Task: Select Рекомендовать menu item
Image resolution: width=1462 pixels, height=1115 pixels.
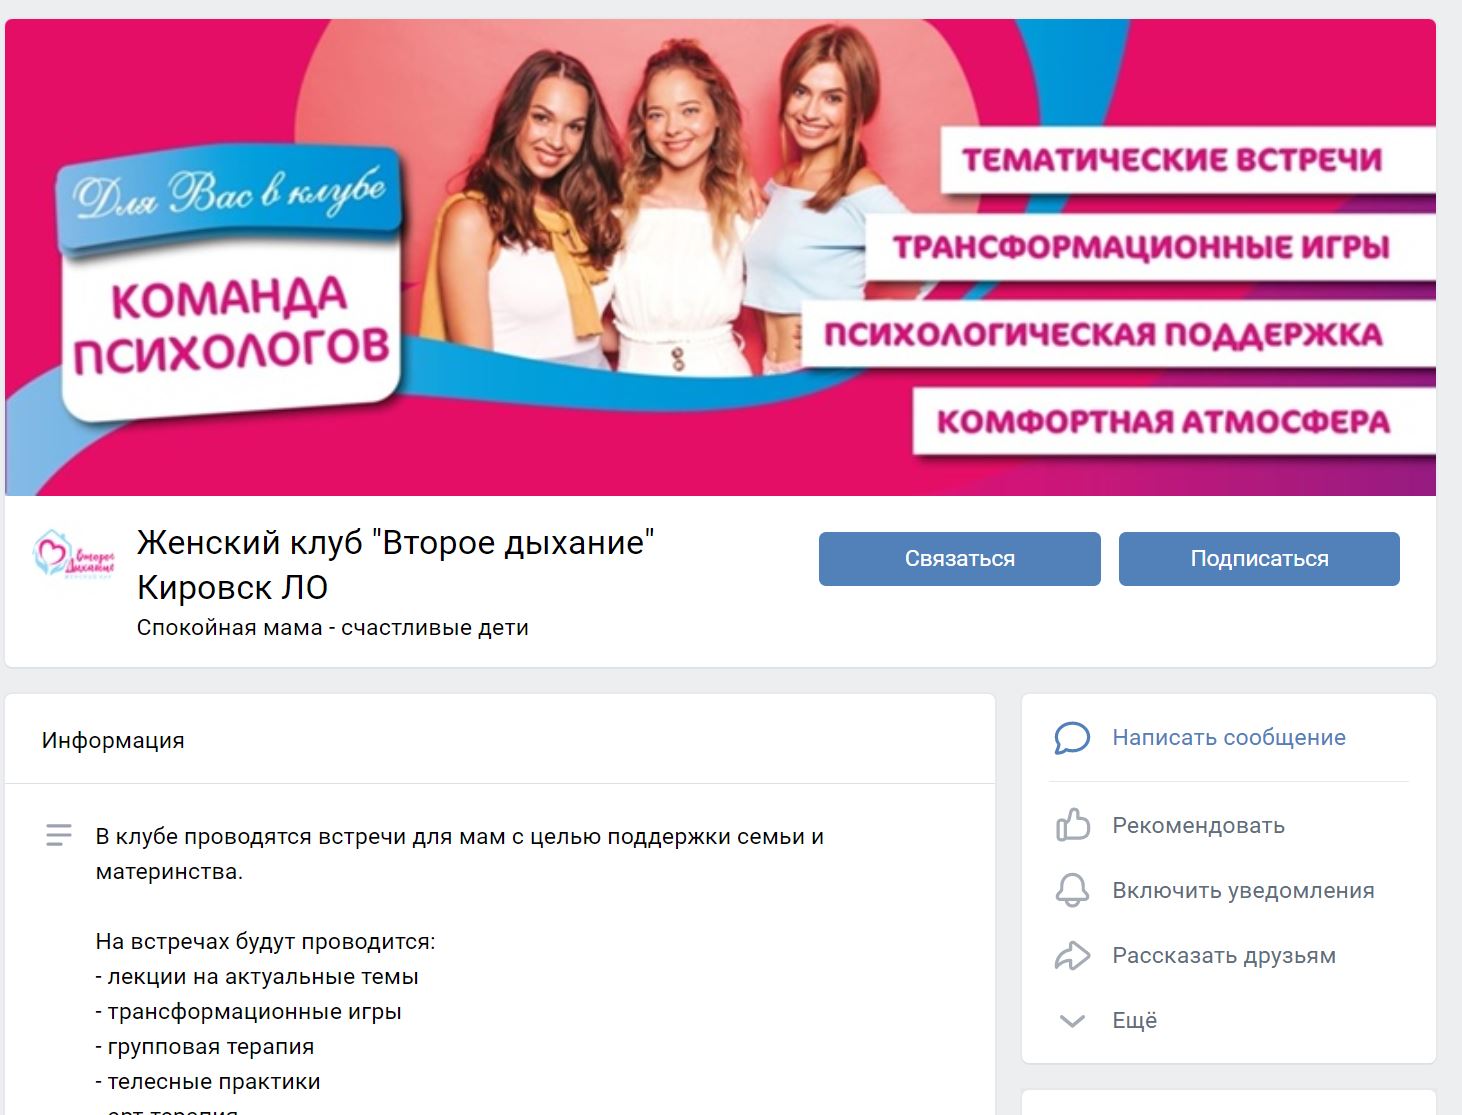Action: 1198,825
